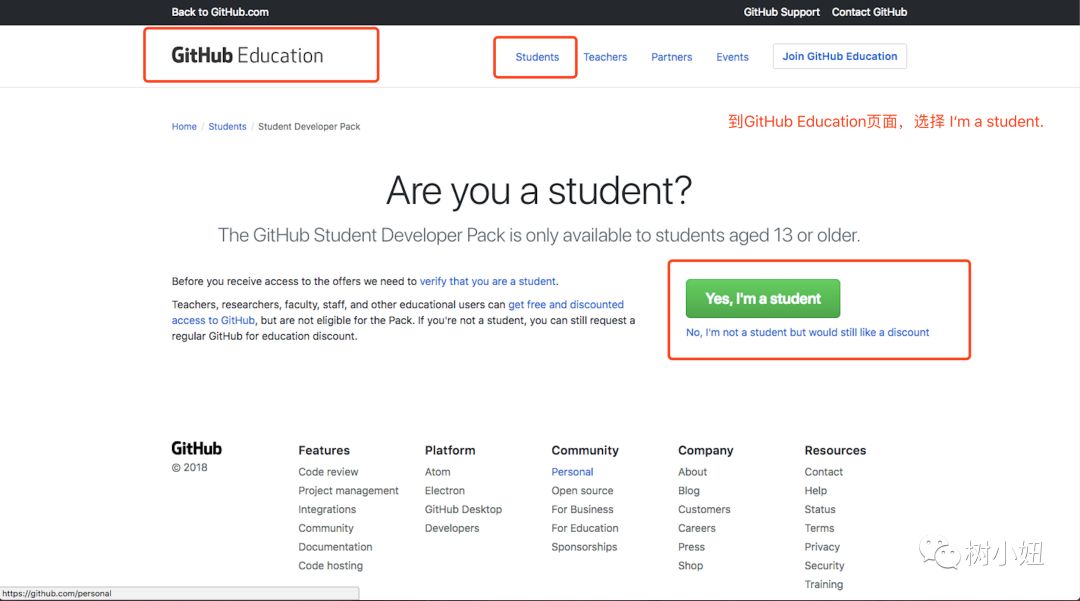
Task: Open the Events nav tab
Action: click(x=732, y=57)
